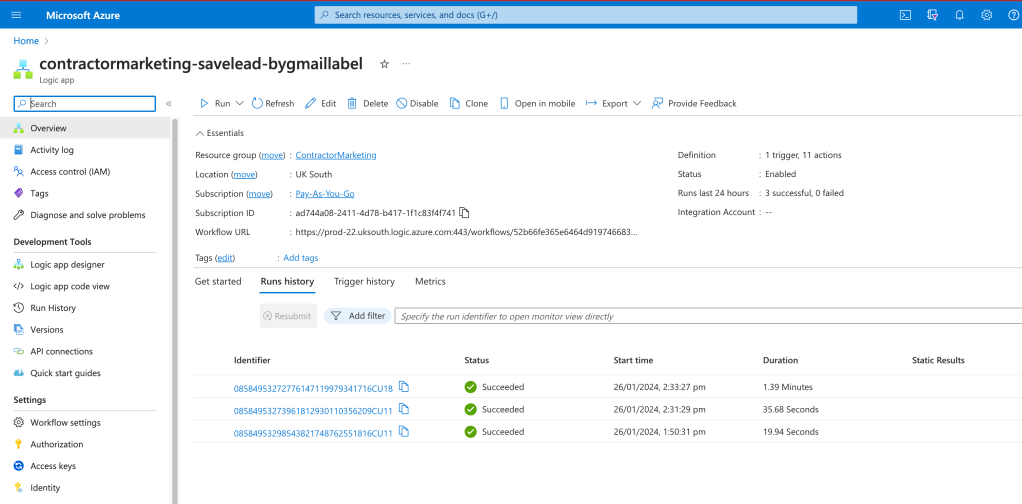1022x504 pixels.
Task: Open the ContractorMarketing resource group link
Action: point(336,155)
